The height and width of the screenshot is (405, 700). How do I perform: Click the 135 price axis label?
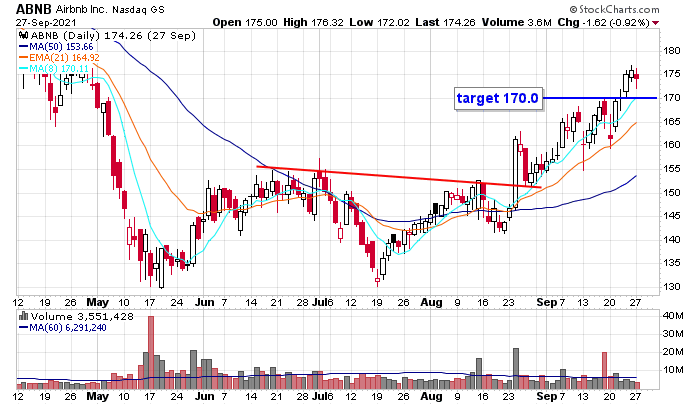coord(671,263)
